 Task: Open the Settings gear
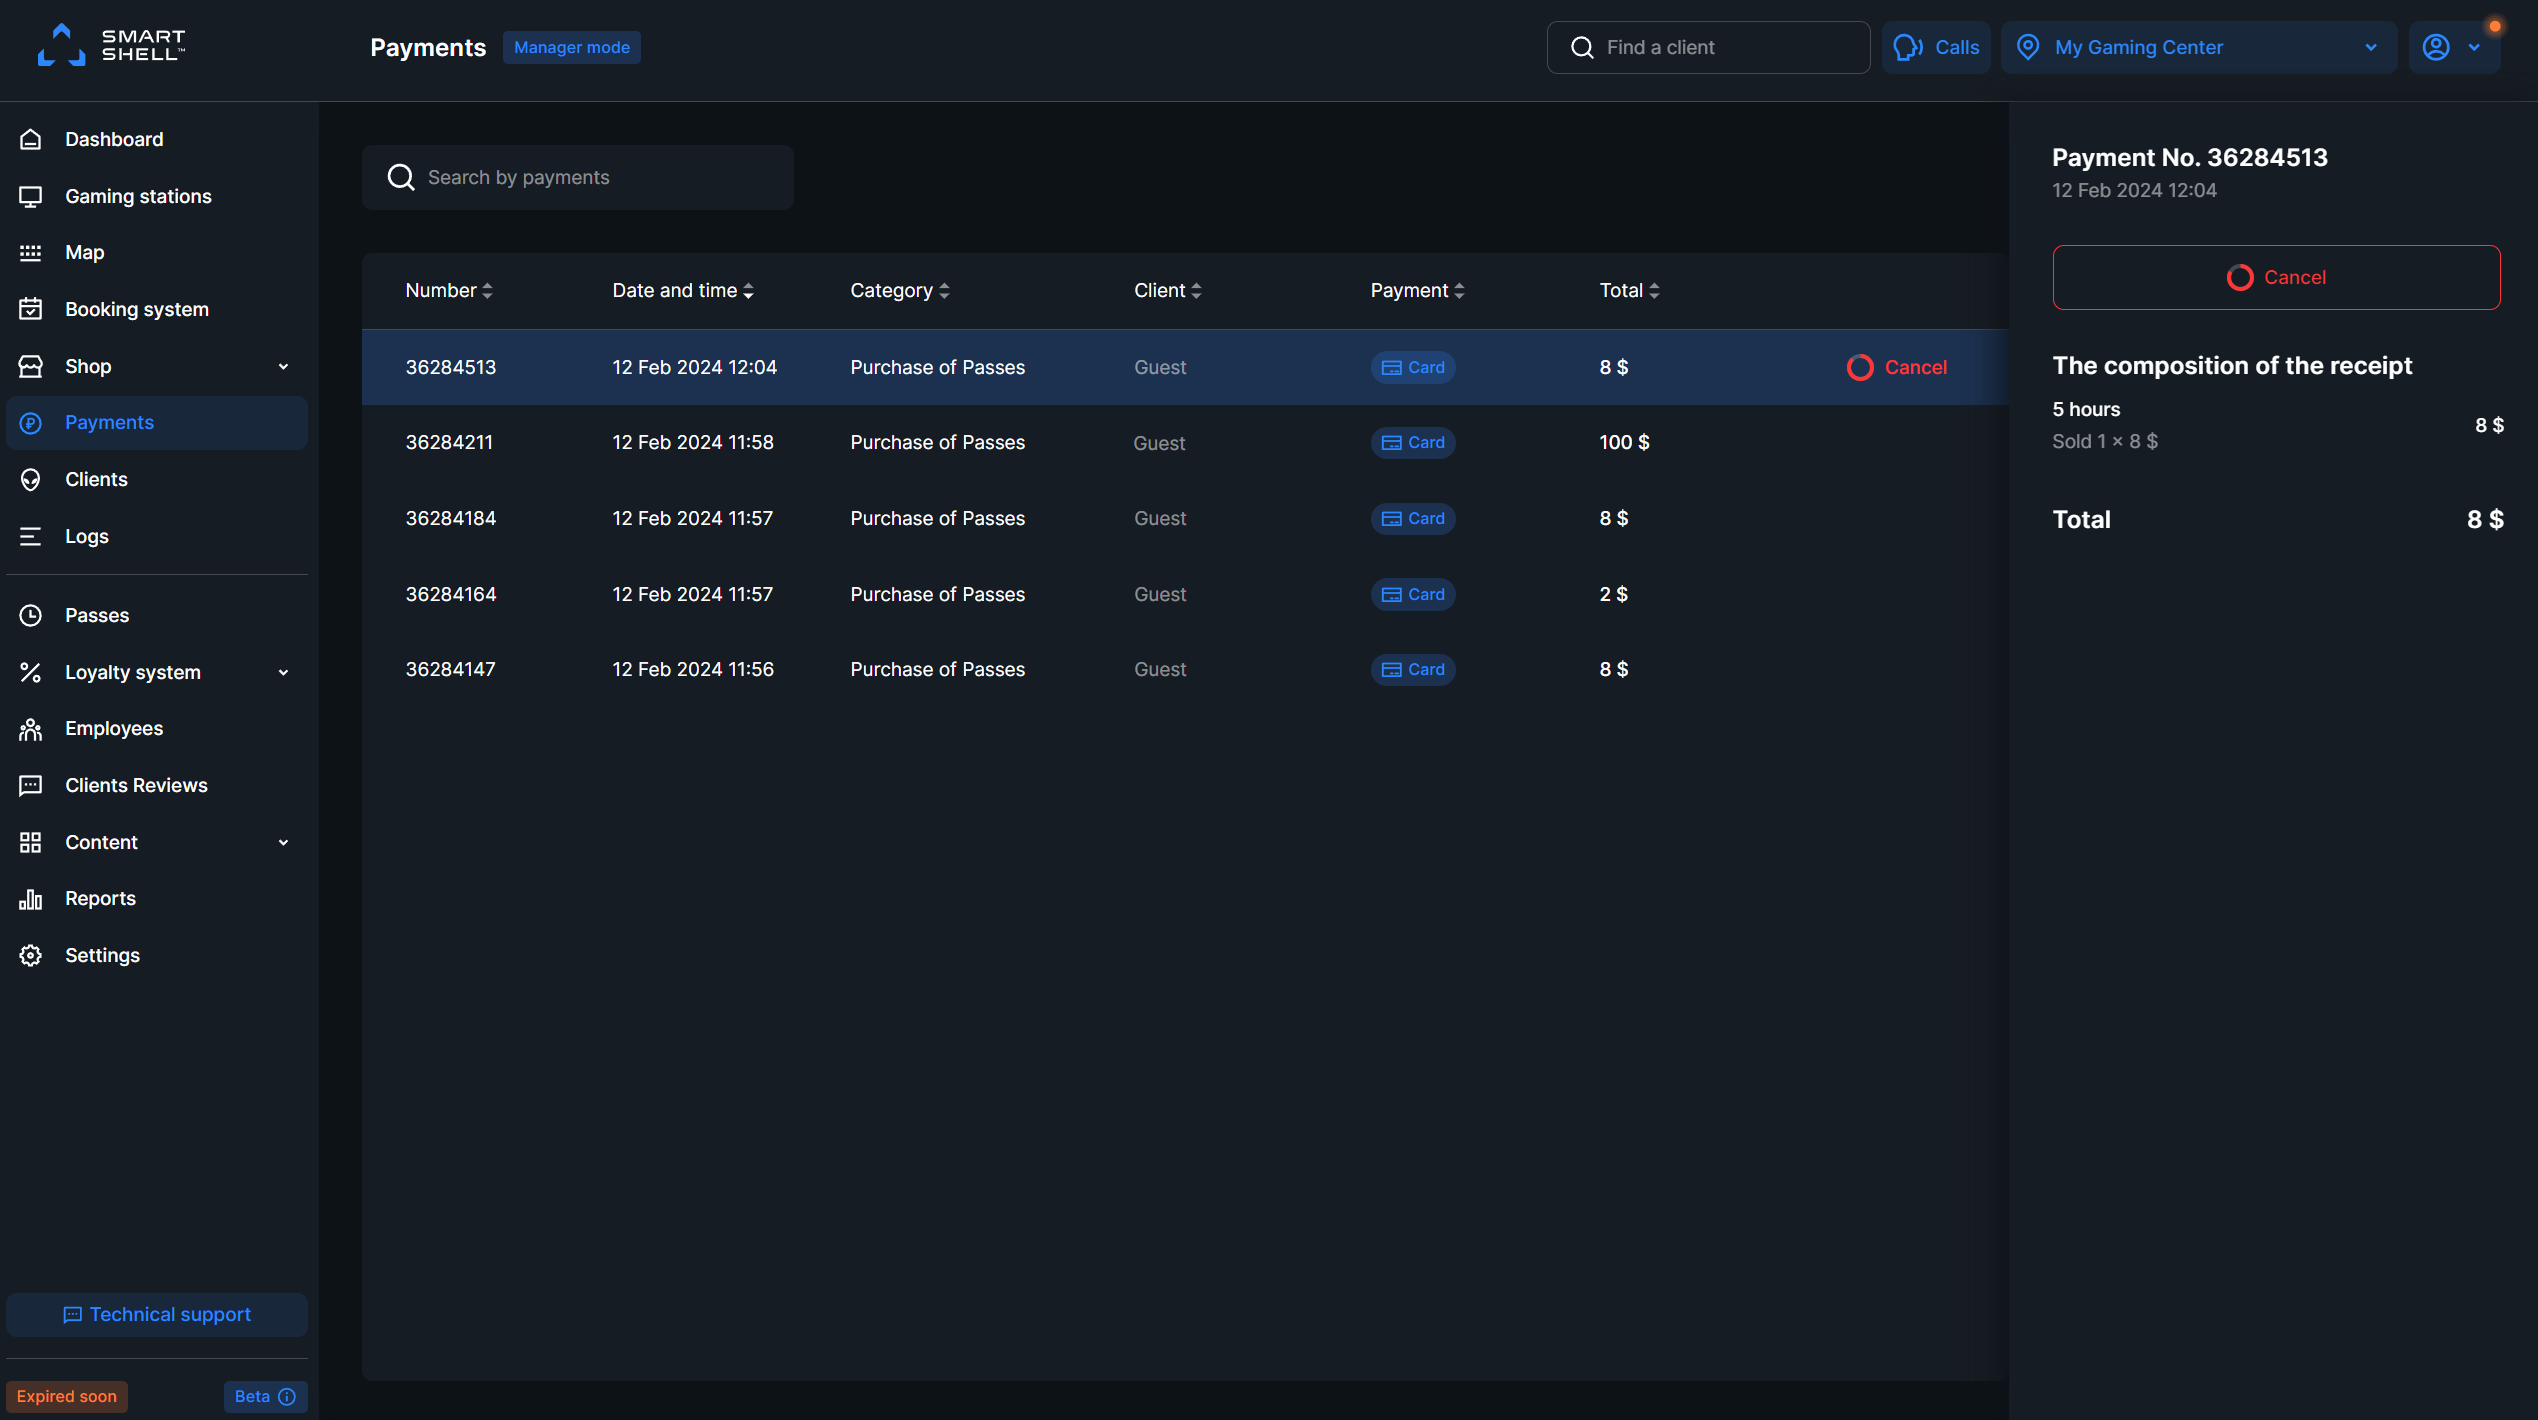[30, 955]
